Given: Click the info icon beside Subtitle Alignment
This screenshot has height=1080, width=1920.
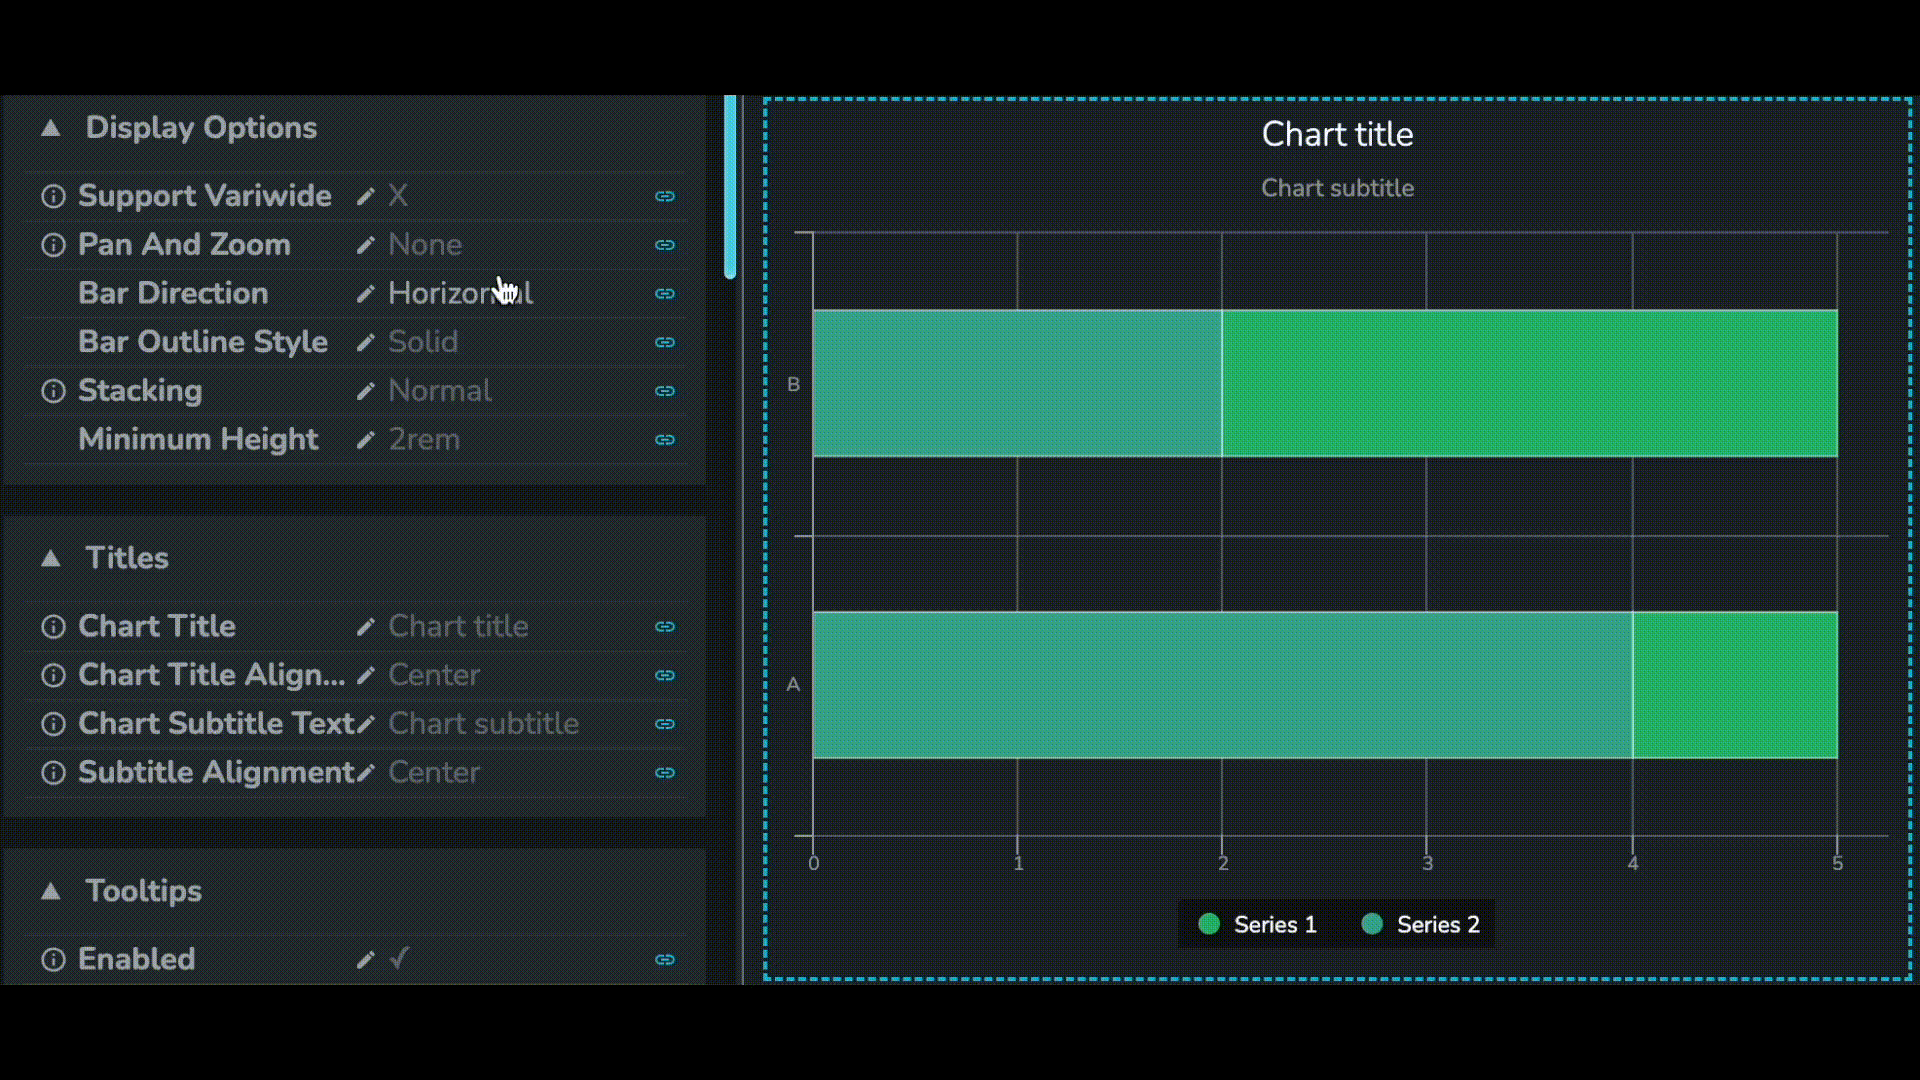Looking at the screenshot, I should coord(53,773).
